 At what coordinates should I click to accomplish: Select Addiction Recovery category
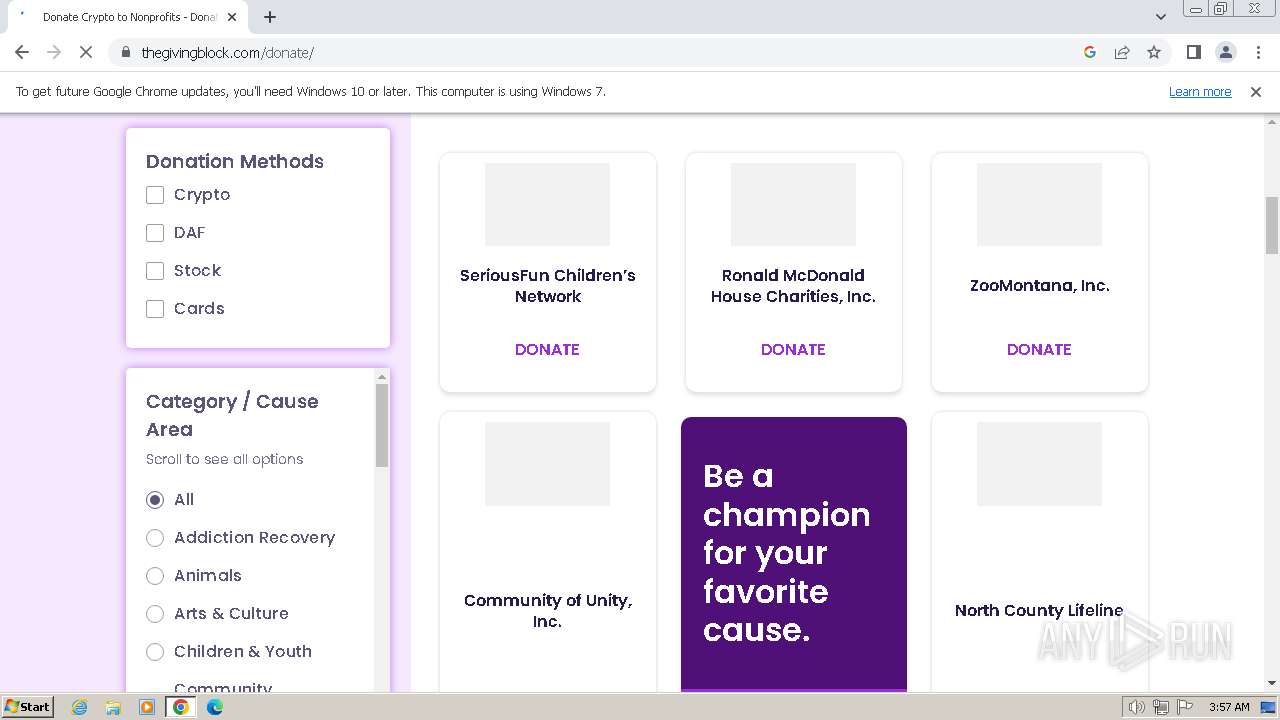[x=155, y=538]
